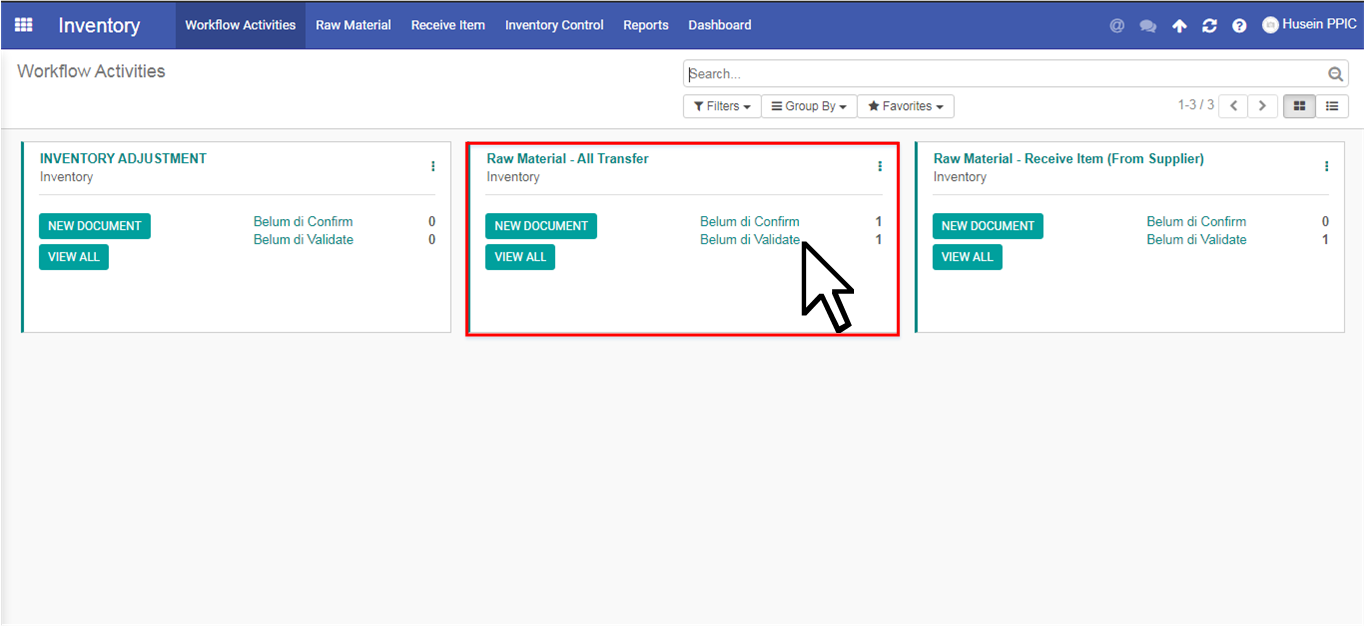Go to next page of records
Viewport: 1365px width, 626px height.
(1263, 106)
